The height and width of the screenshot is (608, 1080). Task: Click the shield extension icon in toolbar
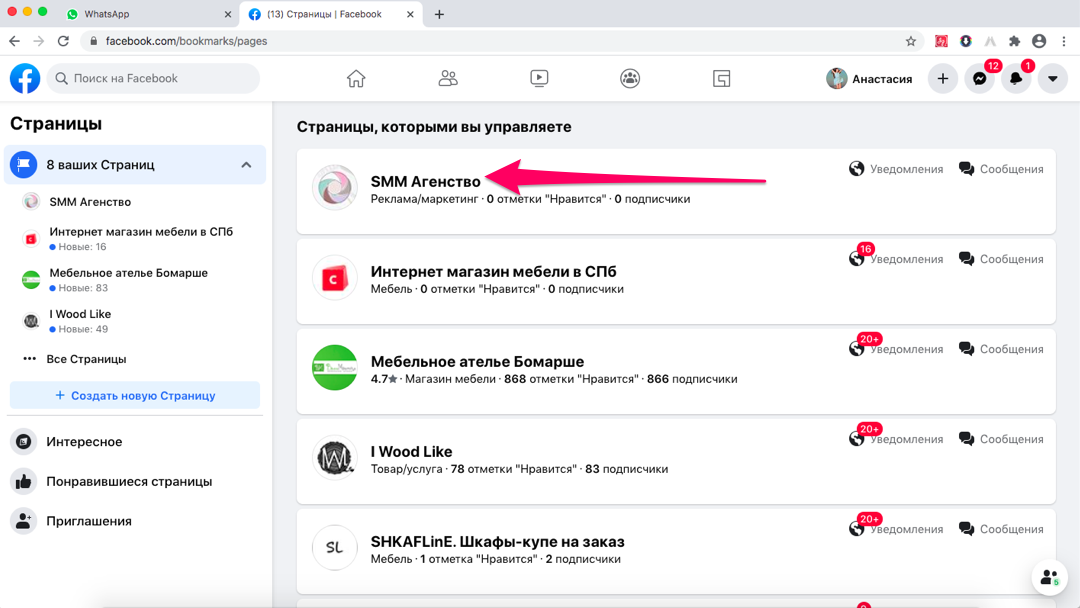pos(966,41)
